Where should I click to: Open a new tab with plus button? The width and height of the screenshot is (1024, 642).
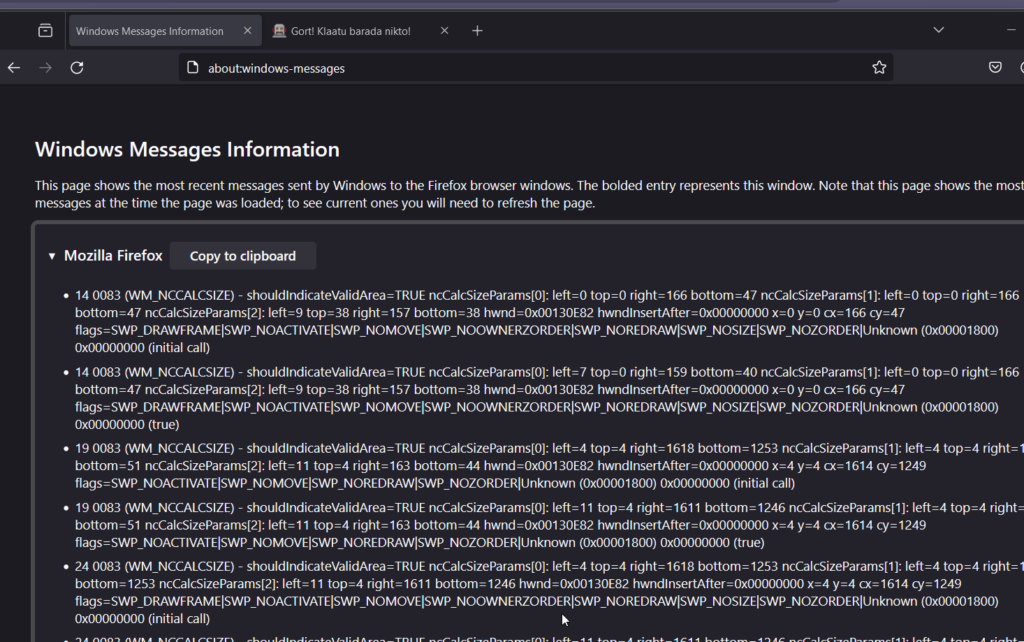point(477,31)
